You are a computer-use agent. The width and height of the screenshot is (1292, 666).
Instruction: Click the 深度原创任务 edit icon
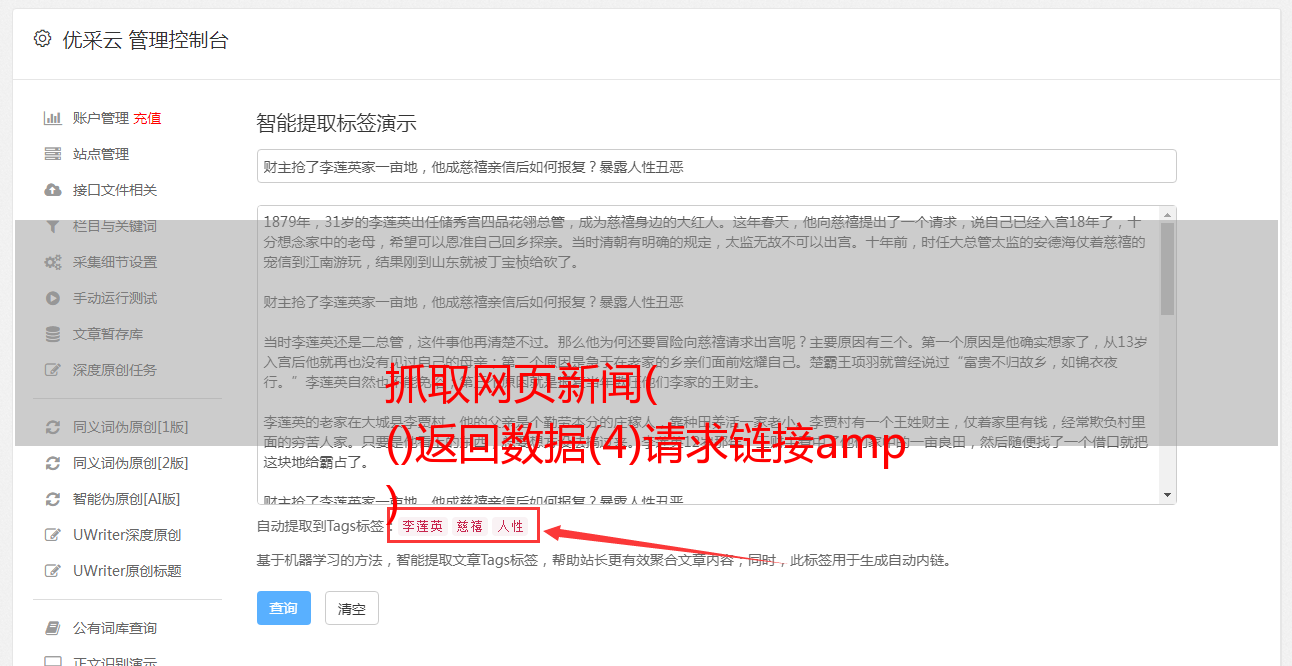(53, 370)
